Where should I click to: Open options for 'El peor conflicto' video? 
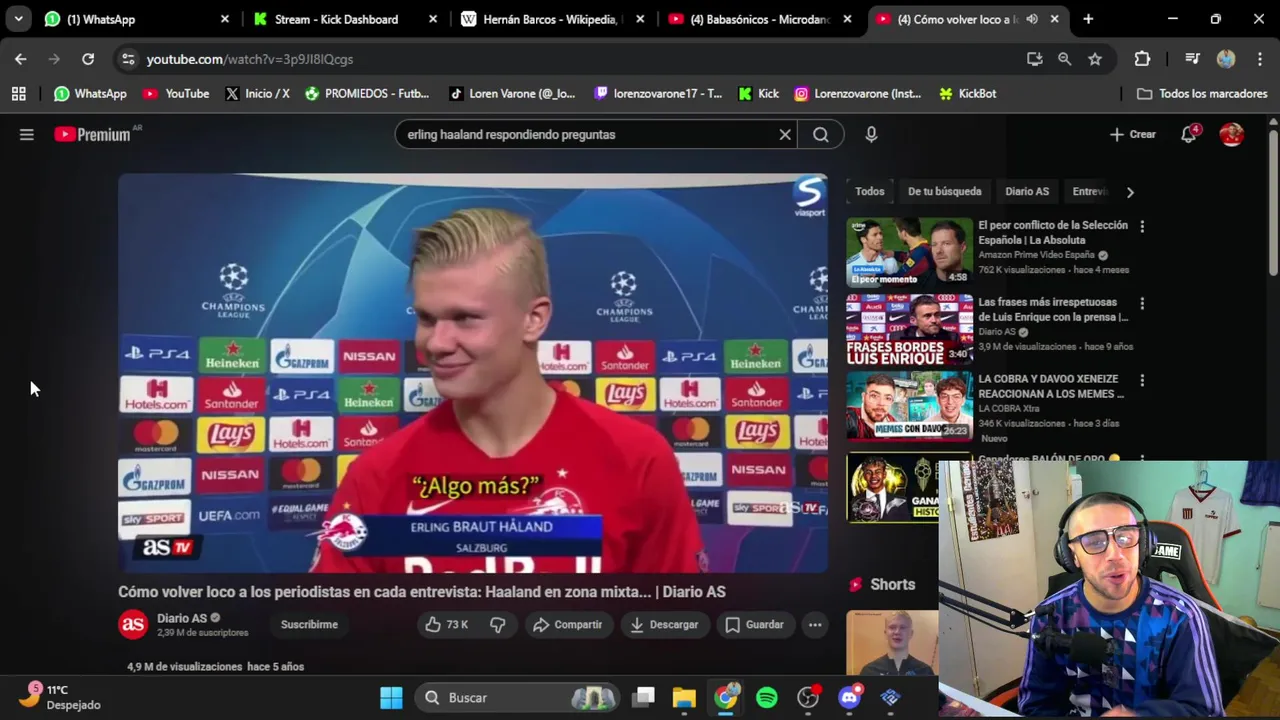(x=1142, y=227)
